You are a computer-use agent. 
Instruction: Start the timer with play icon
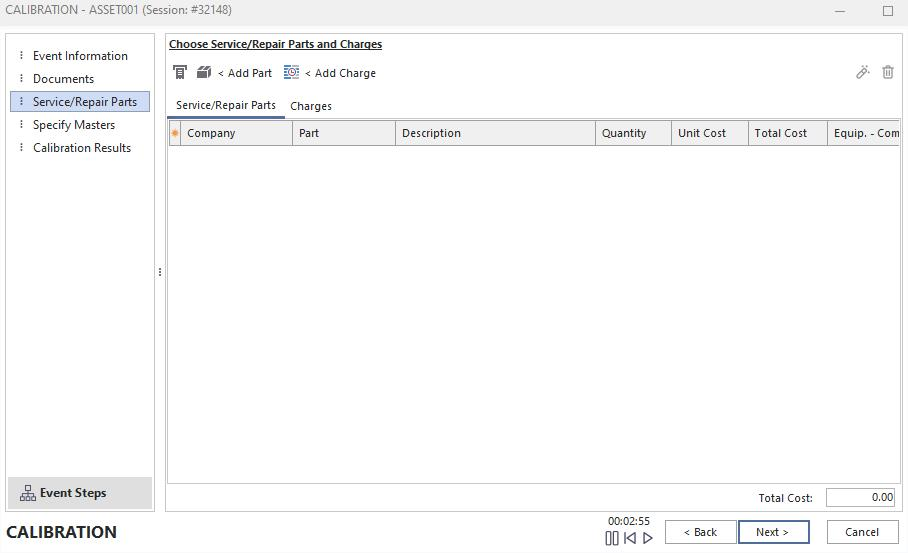(x=648, y=538)
